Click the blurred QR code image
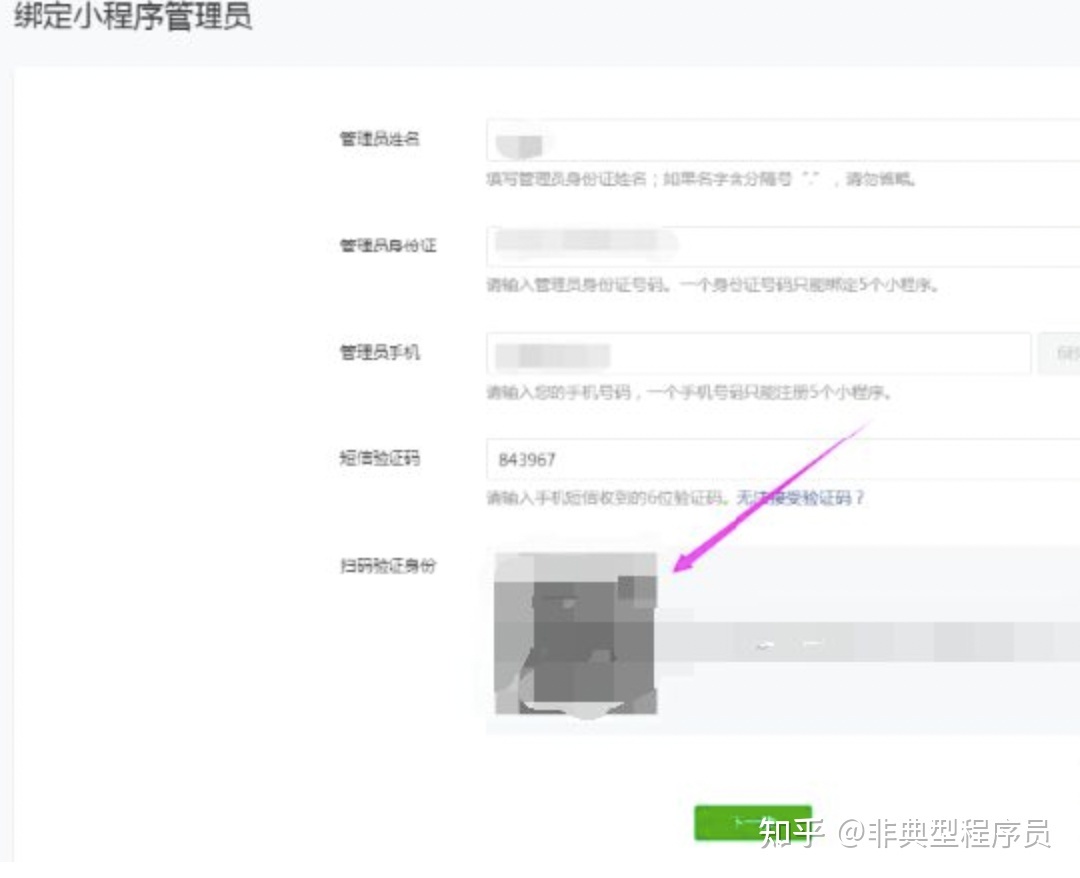1080x878 pixels. (x=576, y=632)
